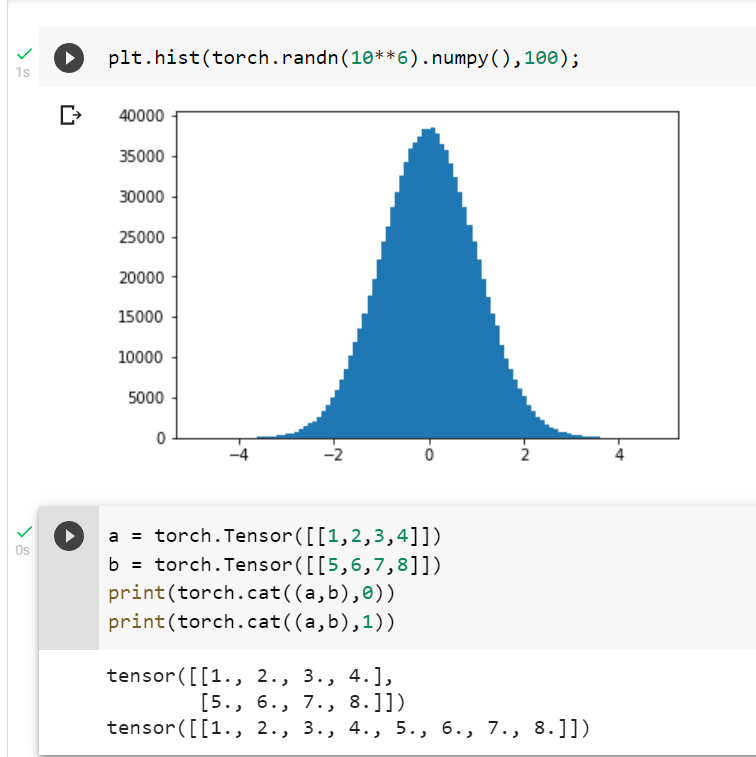Click the output row '[5., 6., 7., 8.]])'
This screenshot has width=756, height=757.
303,701
